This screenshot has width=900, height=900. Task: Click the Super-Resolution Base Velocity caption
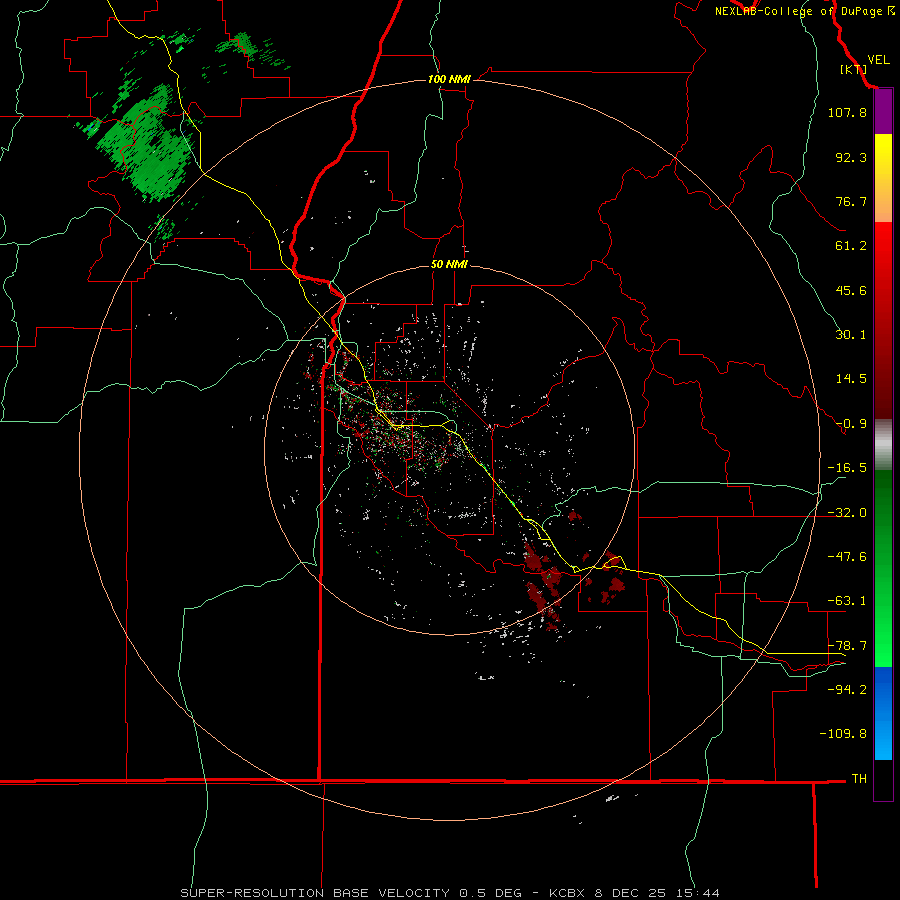pos(450,893)
